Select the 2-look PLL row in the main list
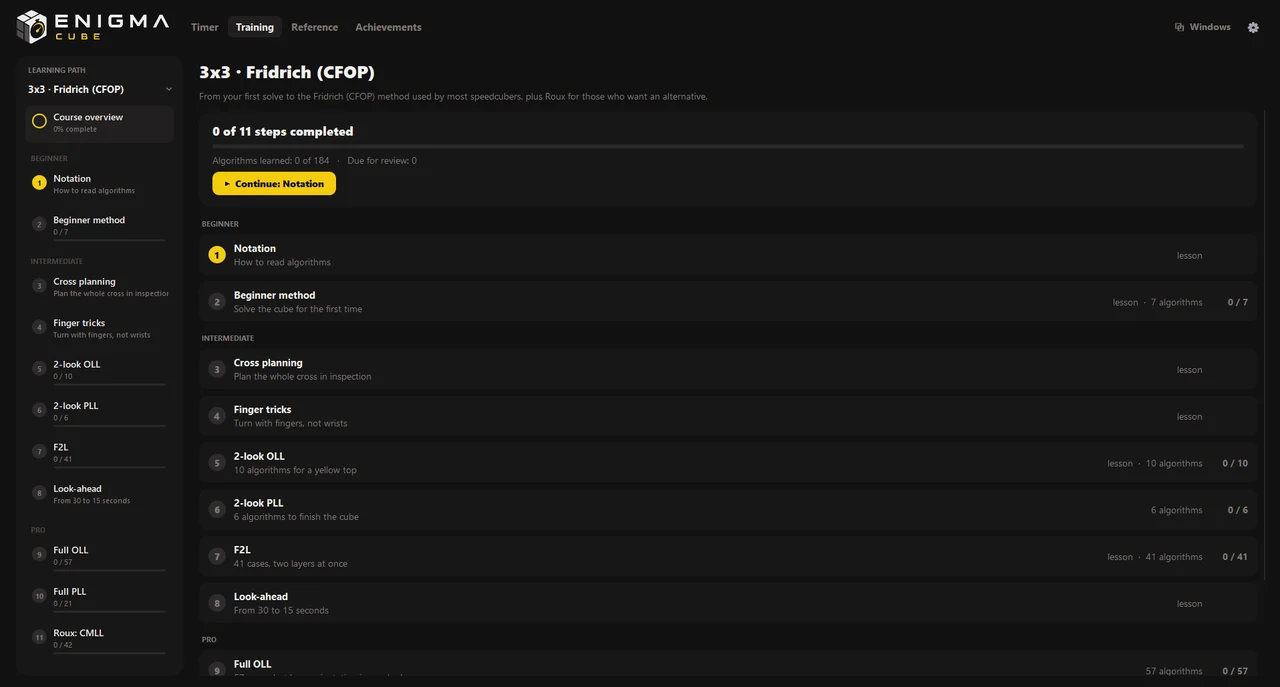 pos(728,510)
